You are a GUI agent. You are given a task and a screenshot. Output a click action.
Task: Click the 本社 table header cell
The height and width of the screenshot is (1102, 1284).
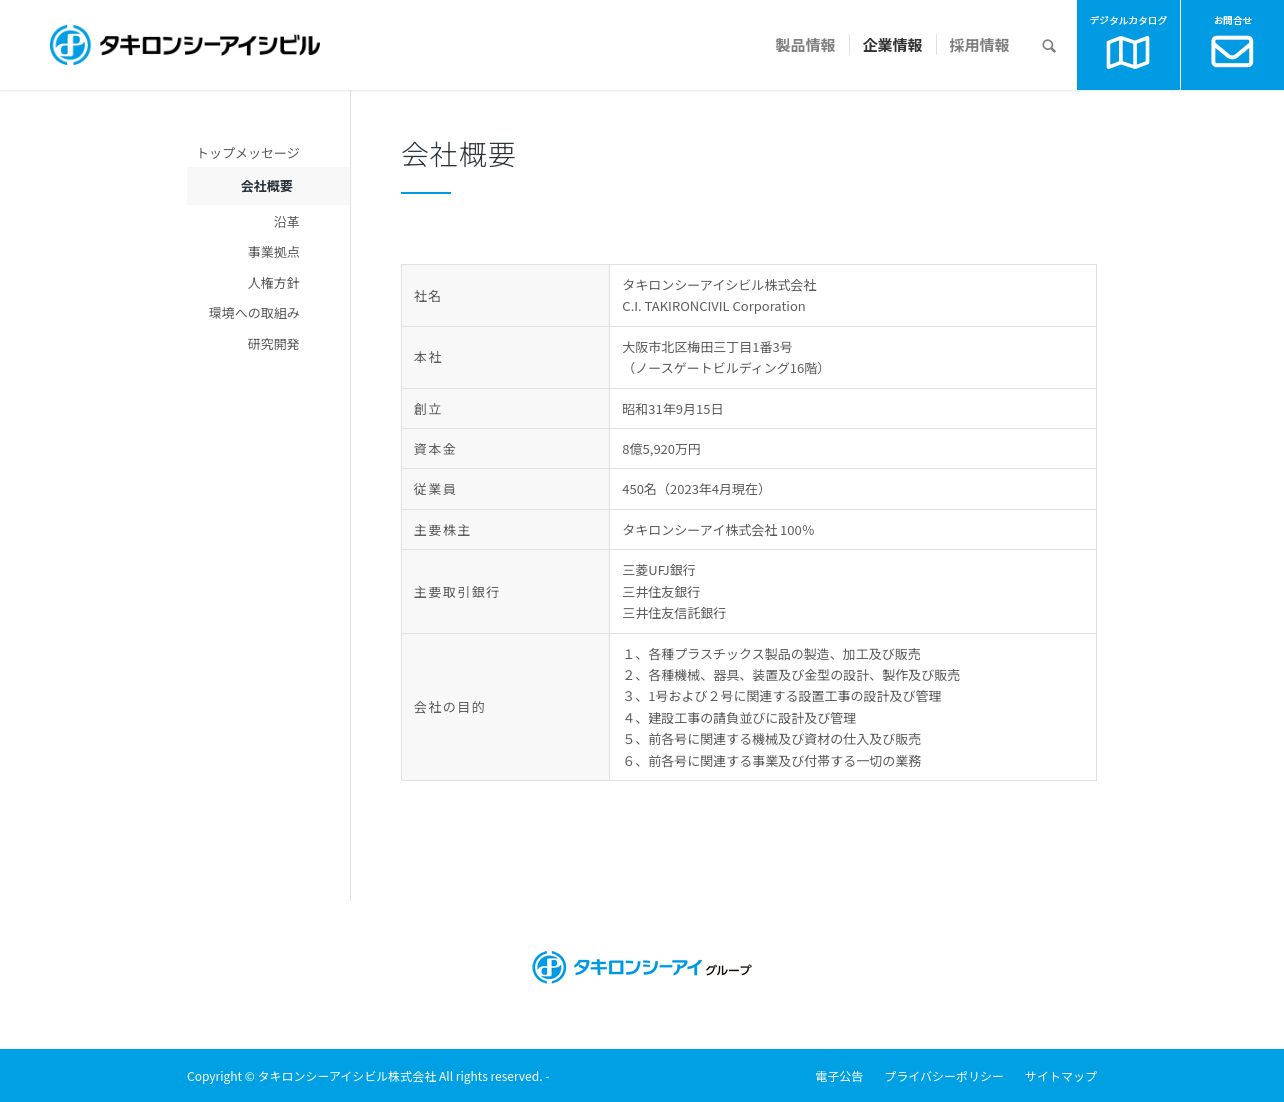(x=505, y=358)
